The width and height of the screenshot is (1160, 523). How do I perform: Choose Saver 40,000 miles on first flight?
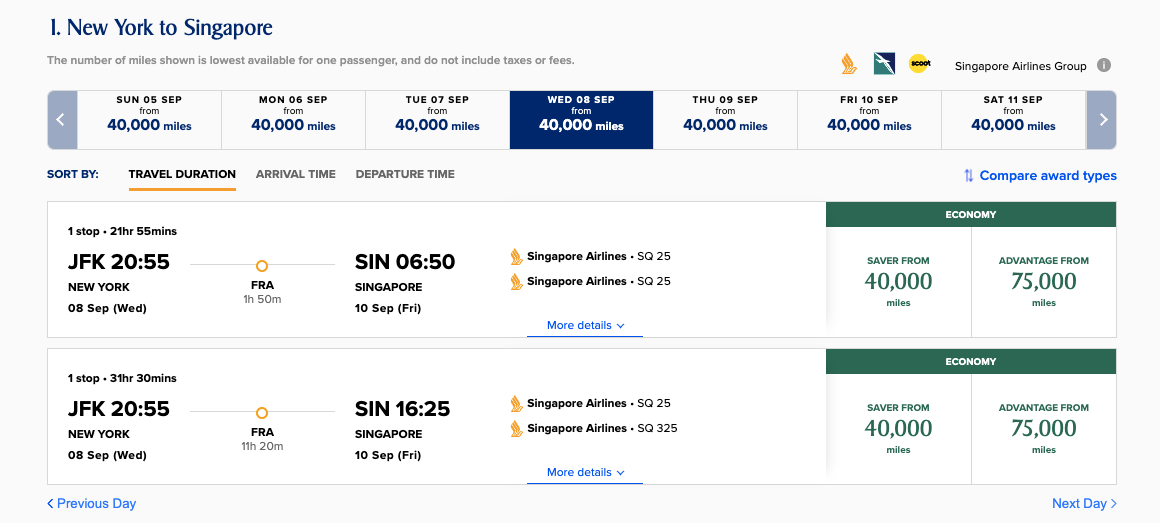click(898, 282)
